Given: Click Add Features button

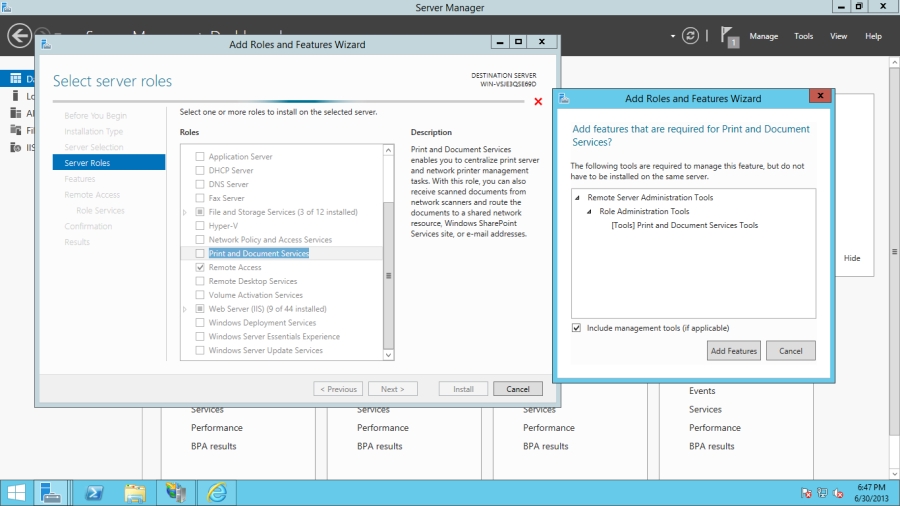Looking at the screenshot, I should pos(734,351).
